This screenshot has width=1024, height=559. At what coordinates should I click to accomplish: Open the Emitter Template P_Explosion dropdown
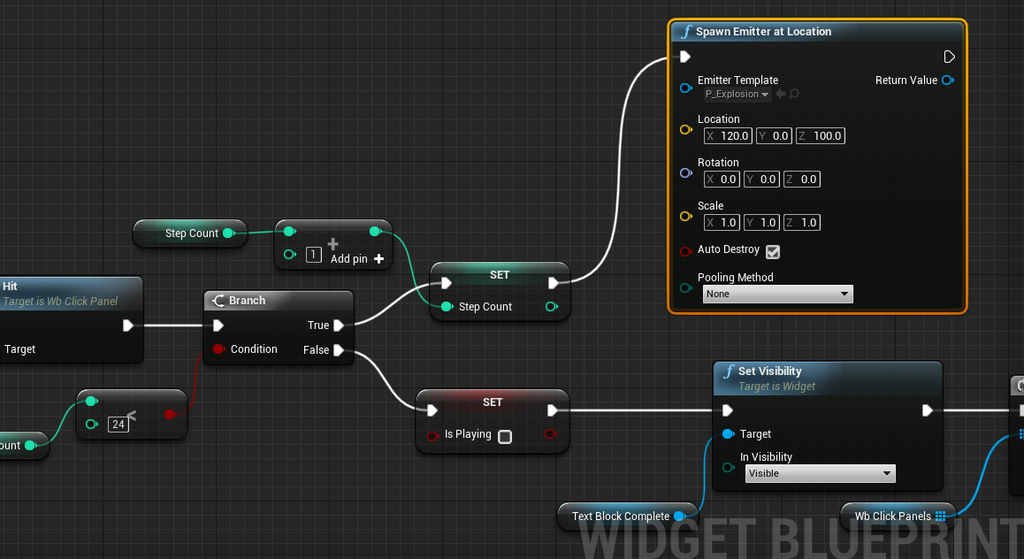(x=737, y=94)
